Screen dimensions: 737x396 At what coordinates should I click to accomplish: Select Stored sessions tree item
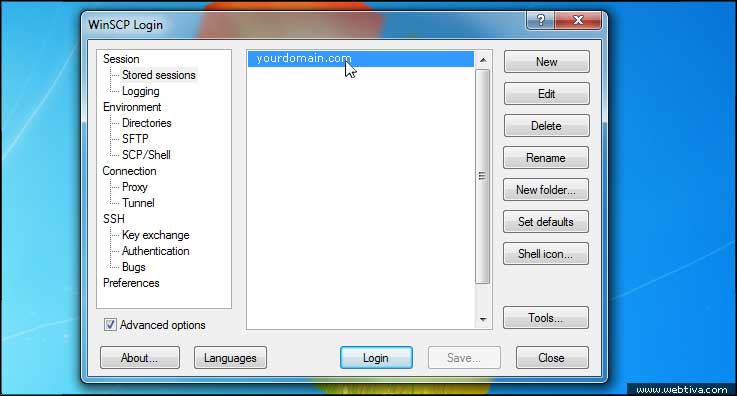(x=158, y=75)
